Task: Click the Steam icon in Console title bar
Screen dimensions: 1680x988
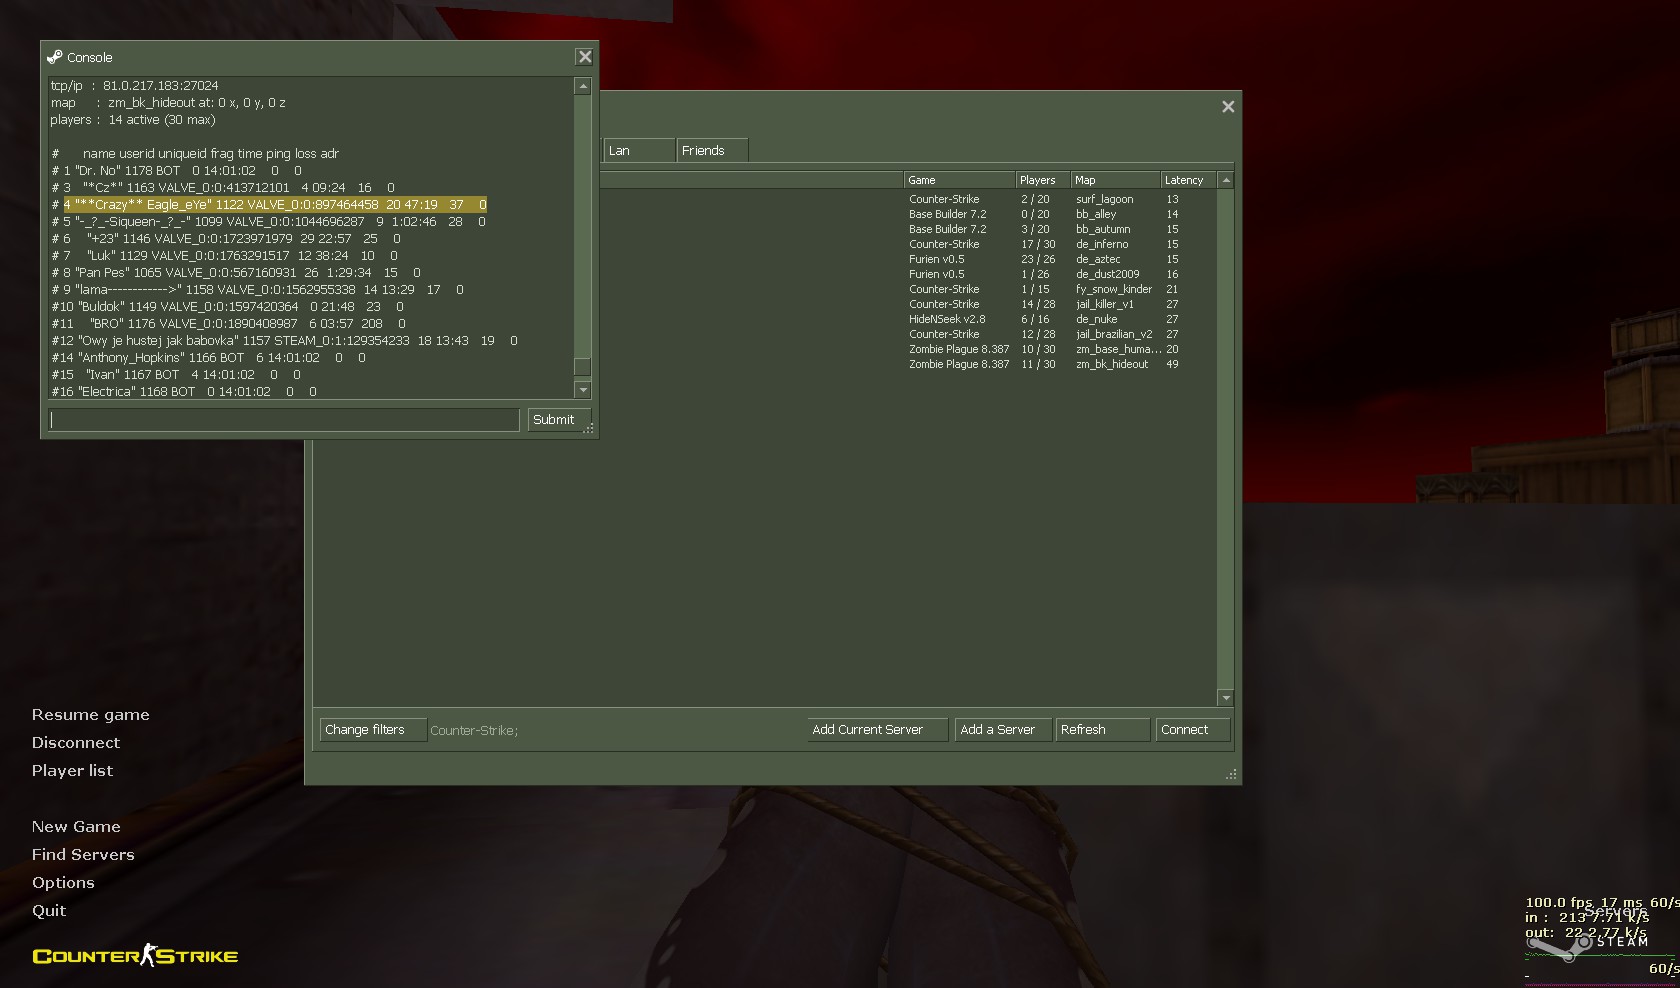Action: (x=54, y=57)
